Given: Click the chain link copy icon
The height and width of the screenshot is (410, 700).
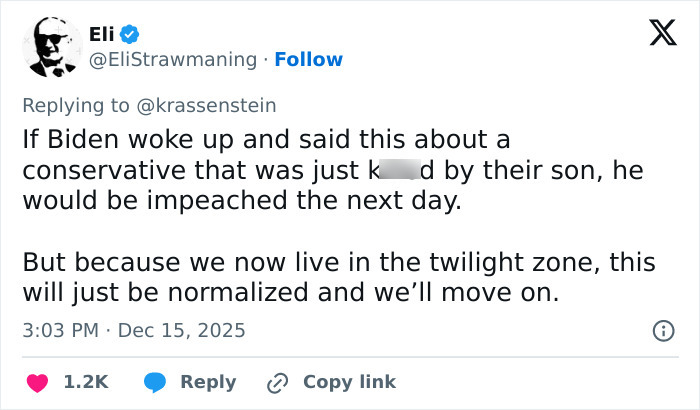Looking at the screenshot, I should point(276,382).
